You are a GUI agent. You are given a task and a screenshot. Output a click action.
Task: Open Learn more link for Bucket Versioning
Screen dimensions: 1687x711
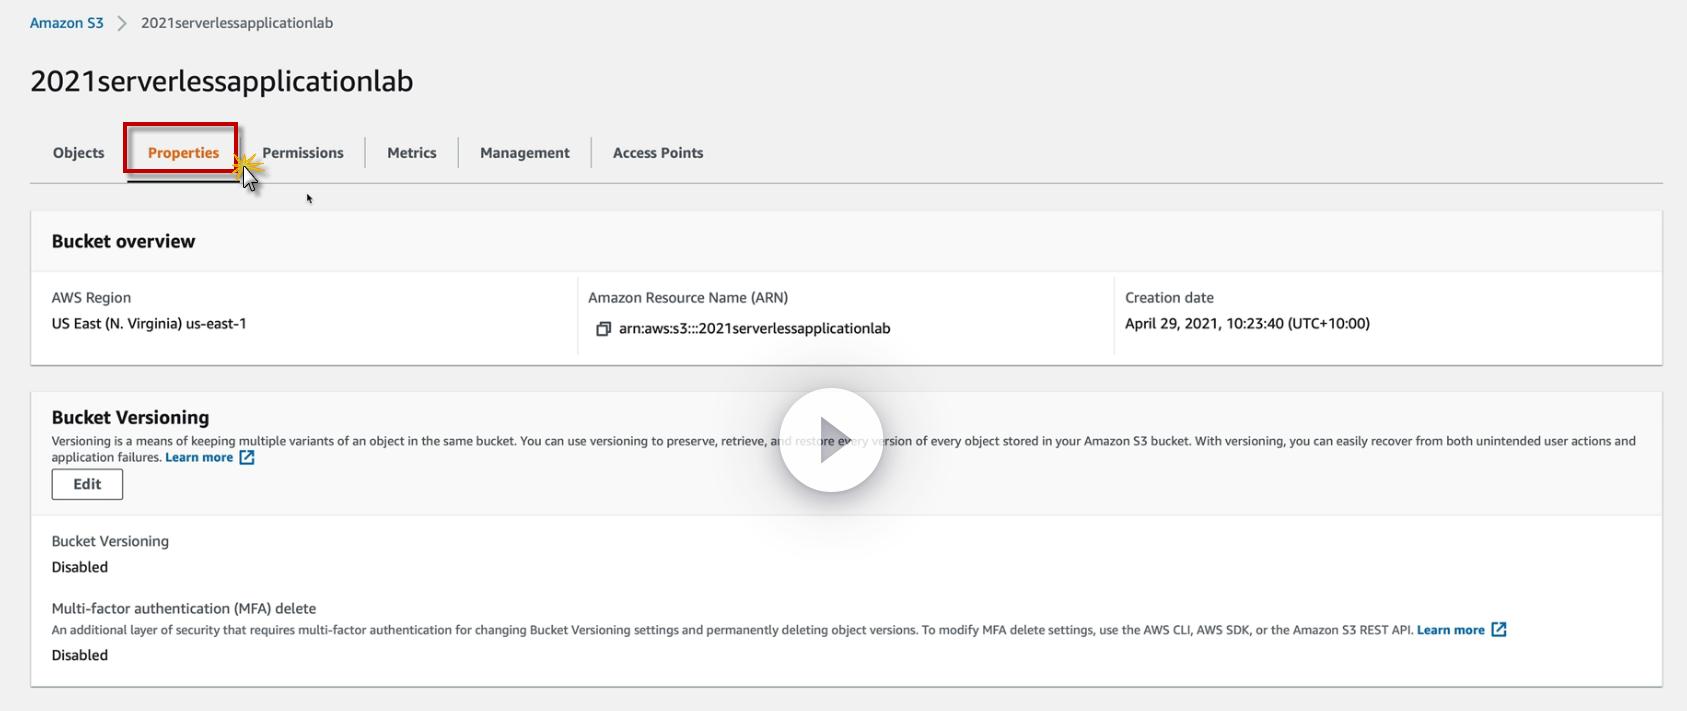199,458
